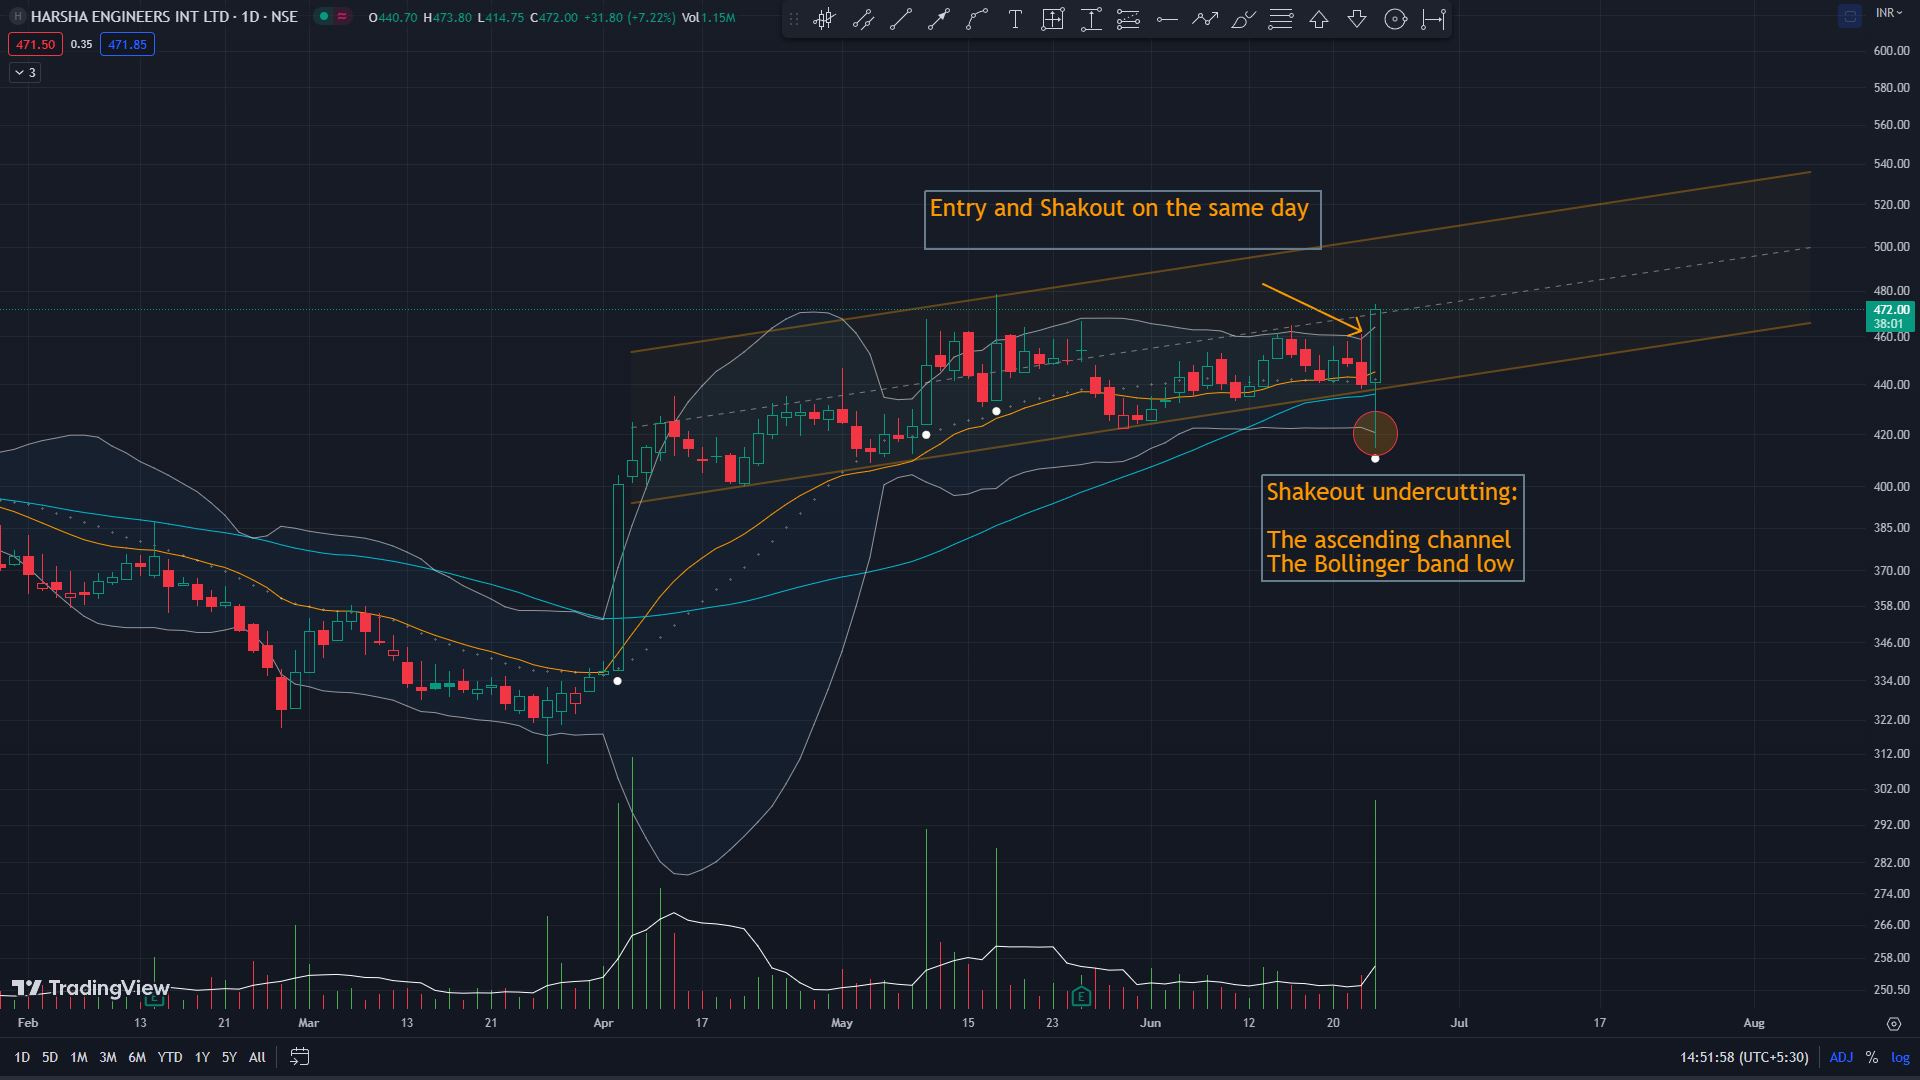Viewport: 1920px width, 1080px height.
Task: Switch to the 1Y timeframe
Action: pos(202,1057)
